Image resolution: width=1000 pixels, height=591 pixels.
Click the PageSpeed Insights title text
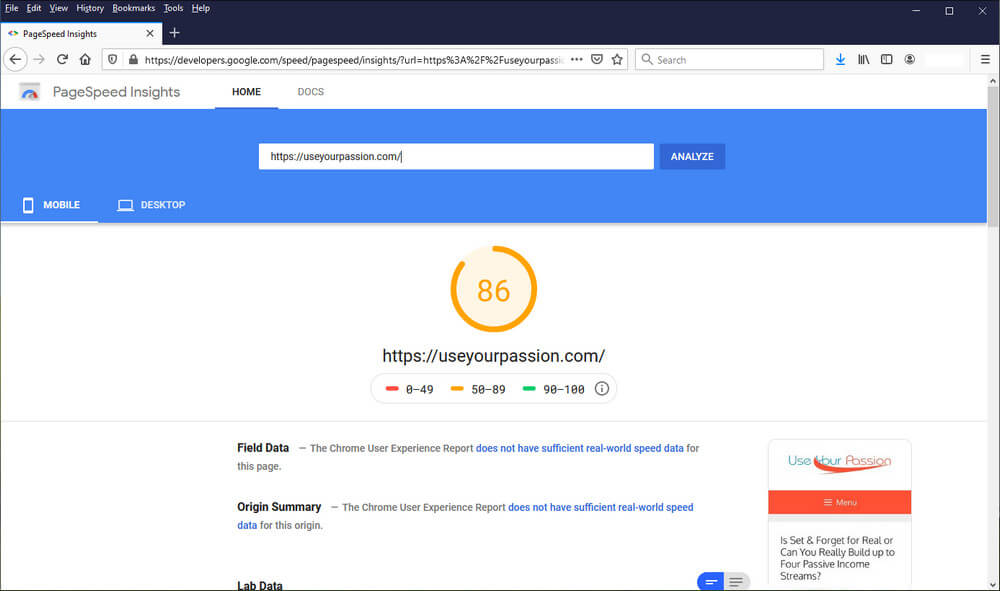pos(116,92)
